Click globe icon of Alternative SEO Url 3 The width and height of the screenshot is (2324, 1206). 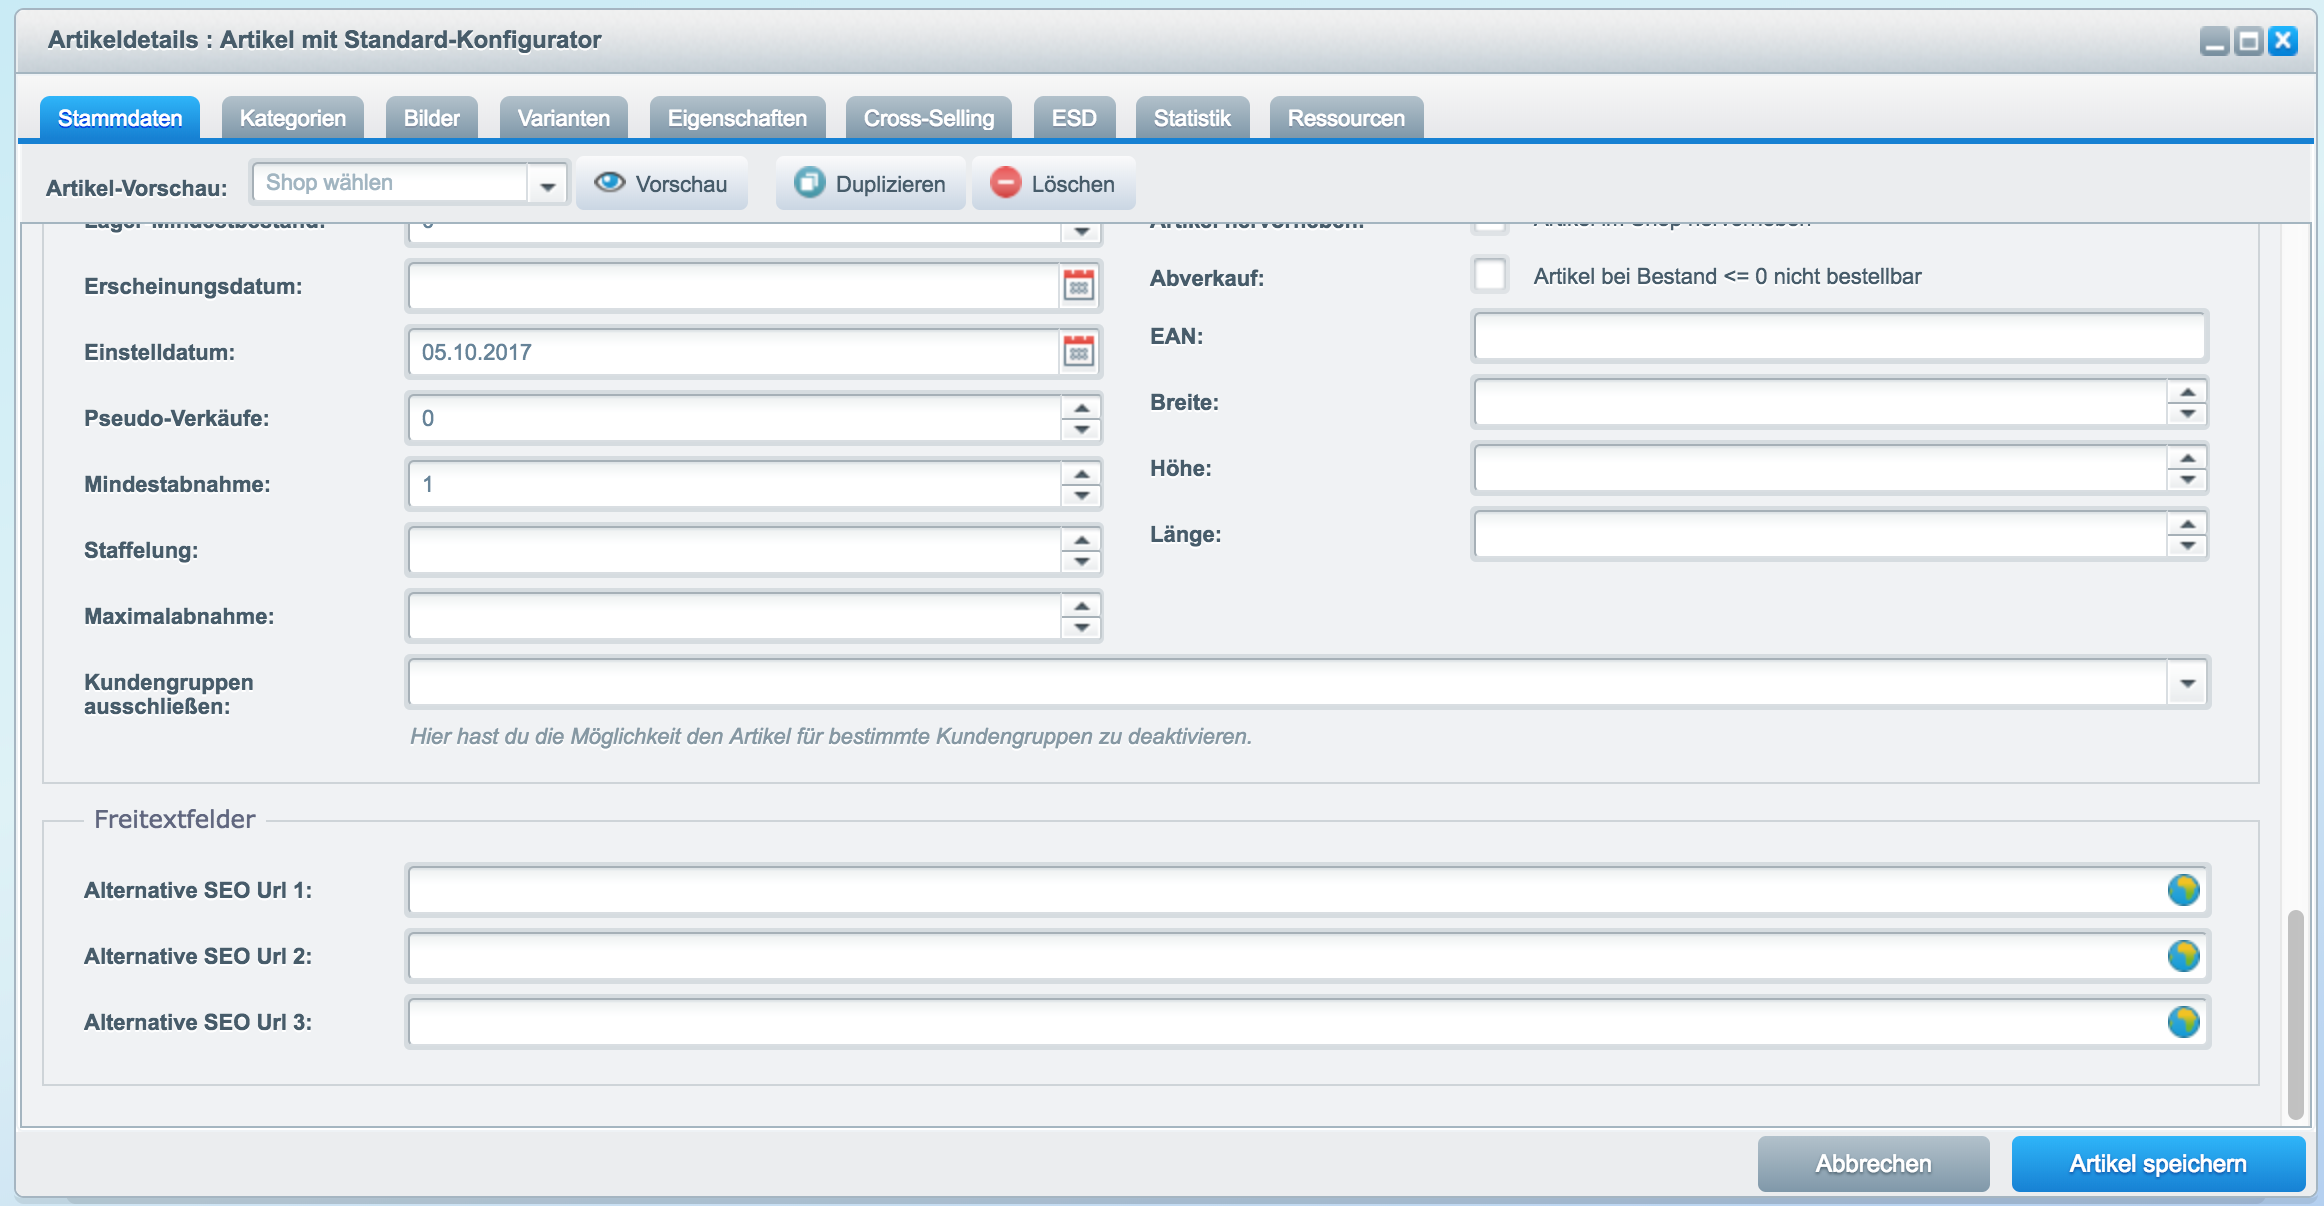pos(2183,1022)
